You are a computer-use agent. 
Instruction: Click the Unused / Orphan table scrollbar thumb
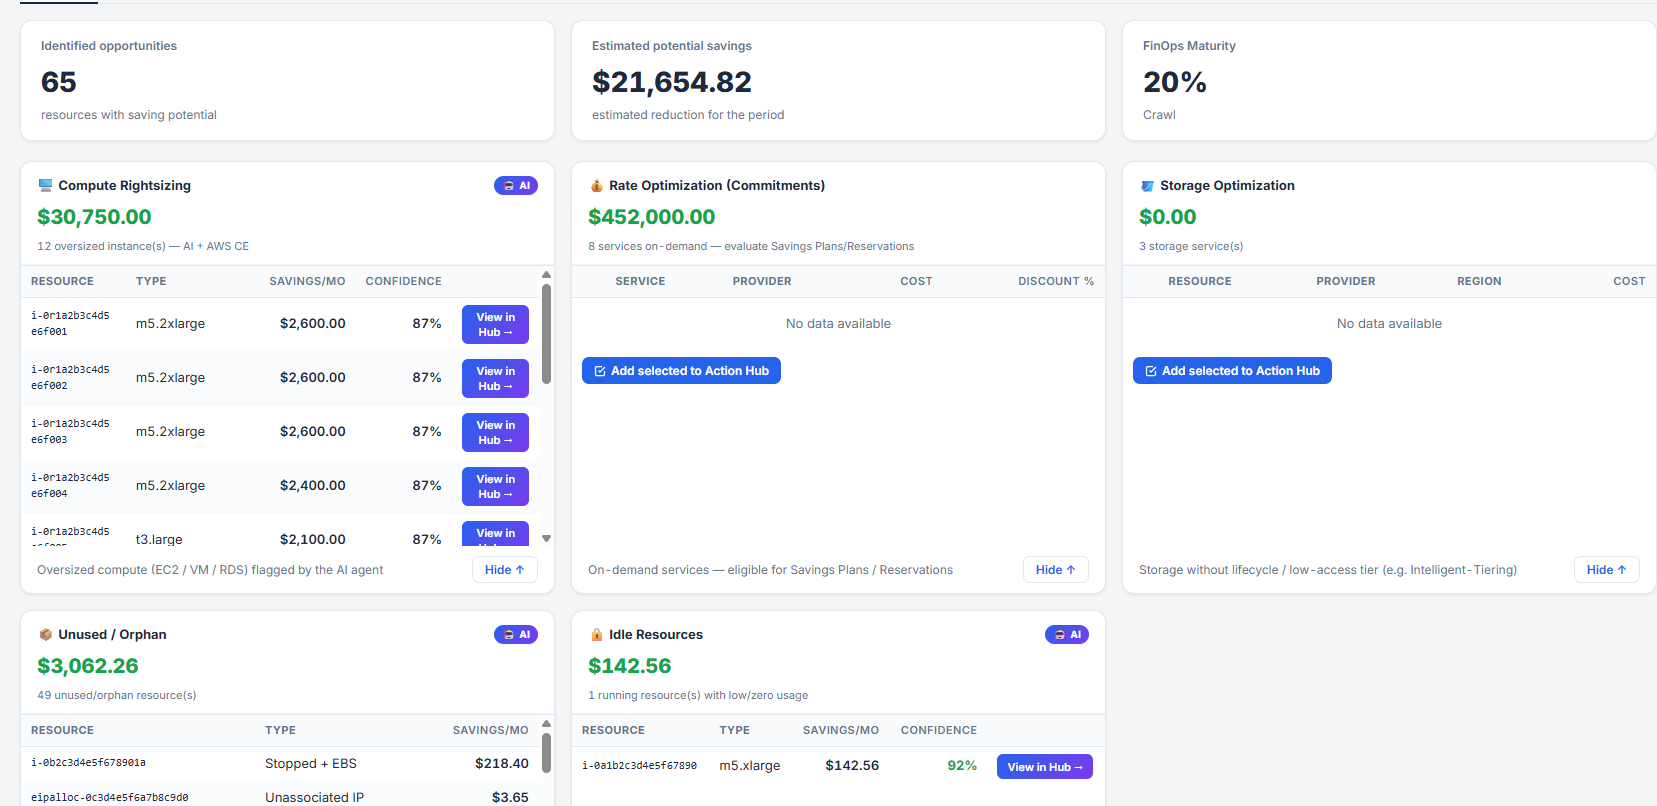[x=546, y=753]
